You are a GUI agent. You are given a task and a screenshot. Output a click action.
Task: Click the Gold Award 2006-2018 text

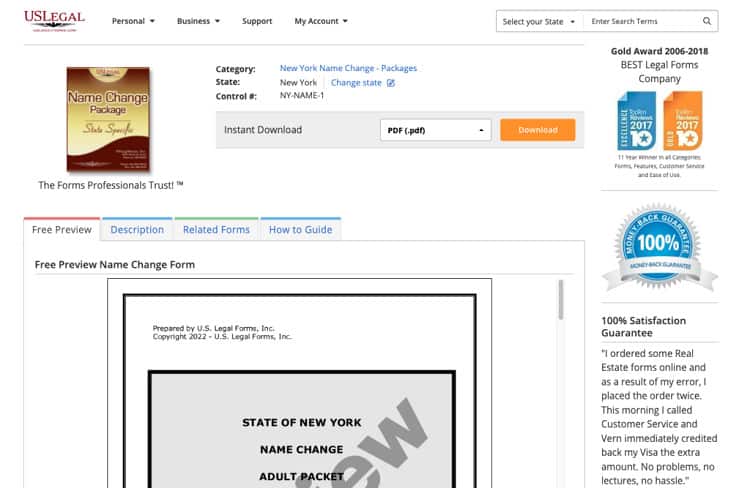(659, 51)
